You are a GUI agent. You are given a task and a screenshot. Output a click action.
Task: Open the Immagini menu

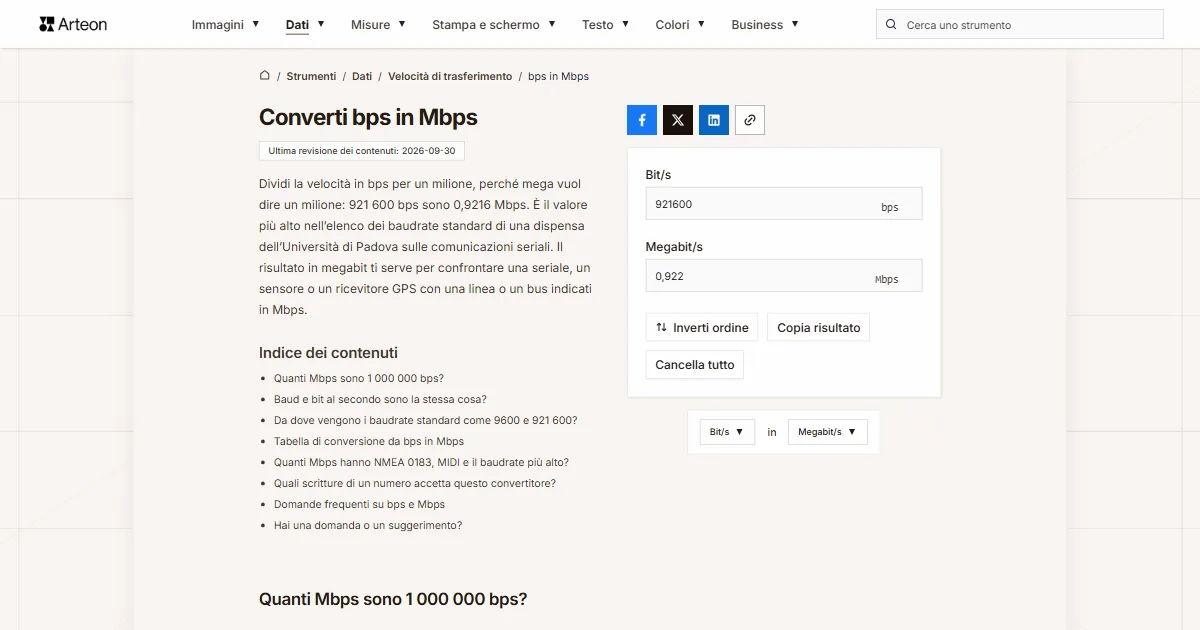pos(226,24)
